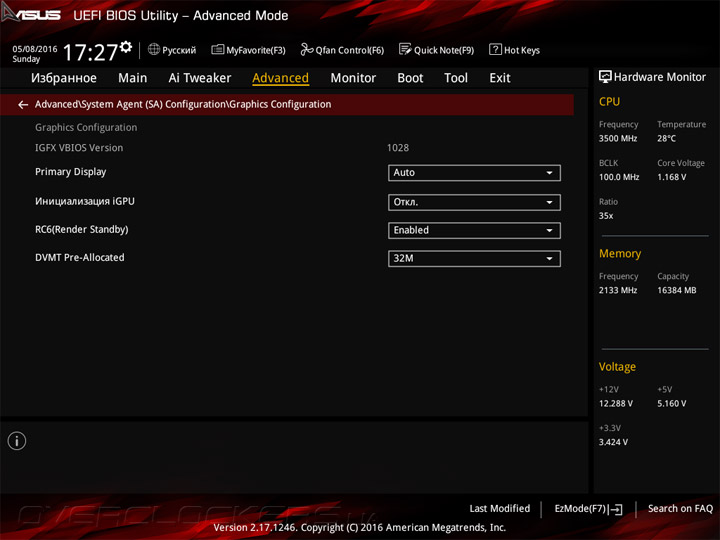Click +5V reading 5.160 V
Screen dimensions: 720x540
click(672, 403)
